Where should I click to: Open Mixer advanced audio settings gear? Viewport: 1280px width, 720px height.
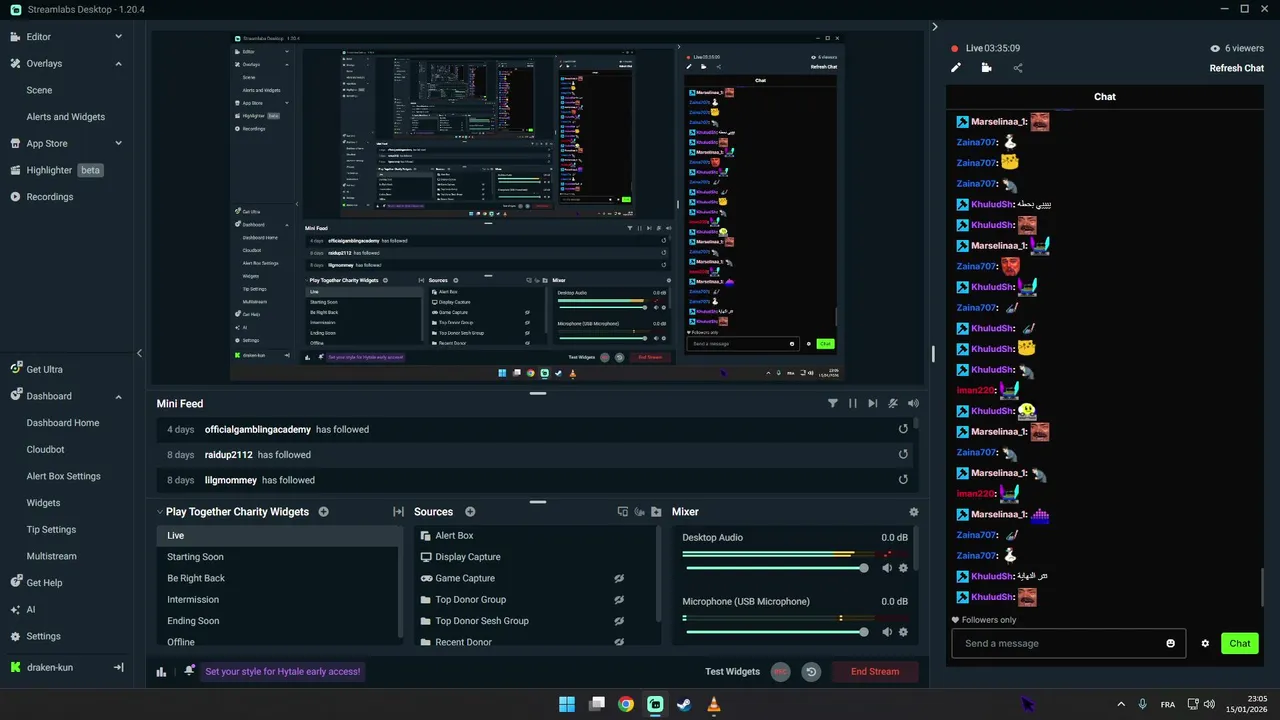913,511
